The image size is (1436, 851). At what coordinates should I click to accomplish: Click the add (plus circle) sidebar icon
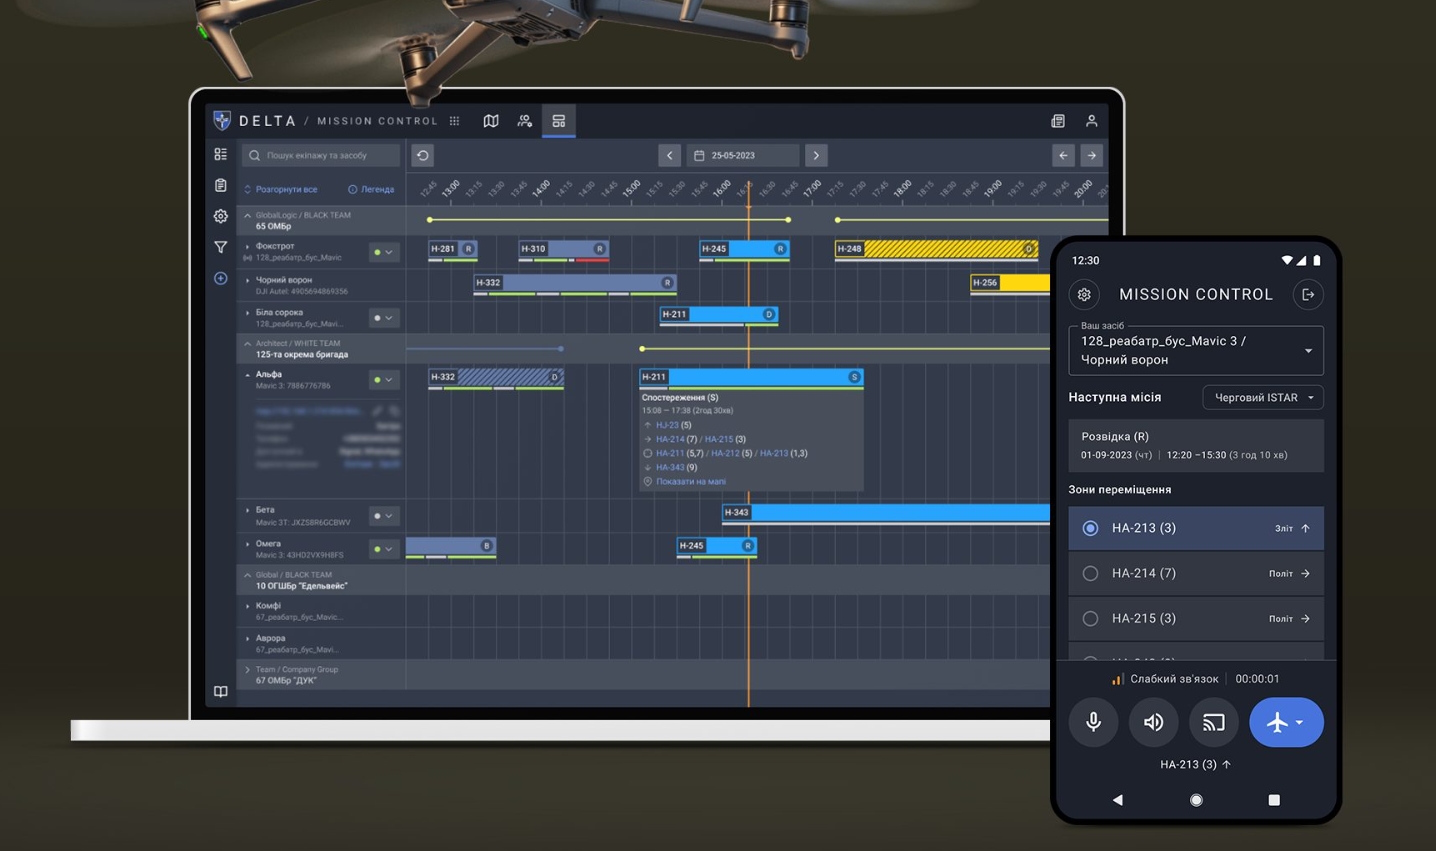pyautogui.click(x=221, y=278)
